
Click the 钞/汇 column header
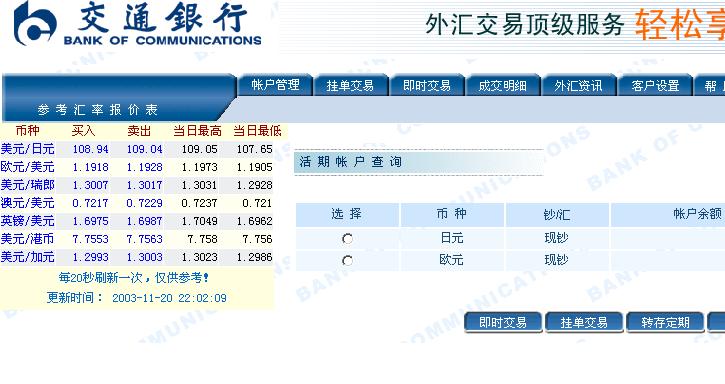click(x=557, y=214)
